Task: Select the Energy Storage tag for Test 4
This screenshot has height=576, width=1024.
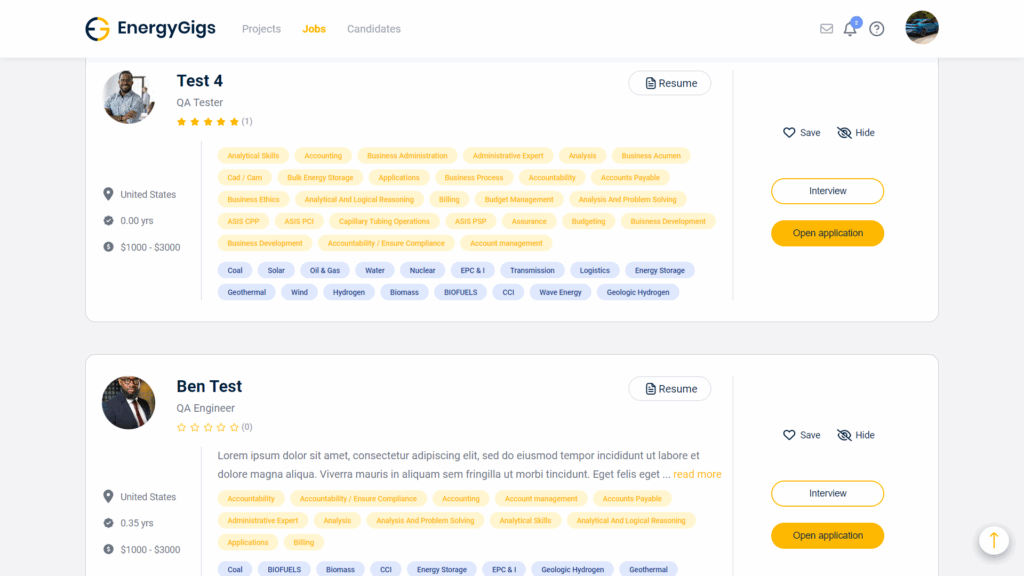Action: (660, 270)
